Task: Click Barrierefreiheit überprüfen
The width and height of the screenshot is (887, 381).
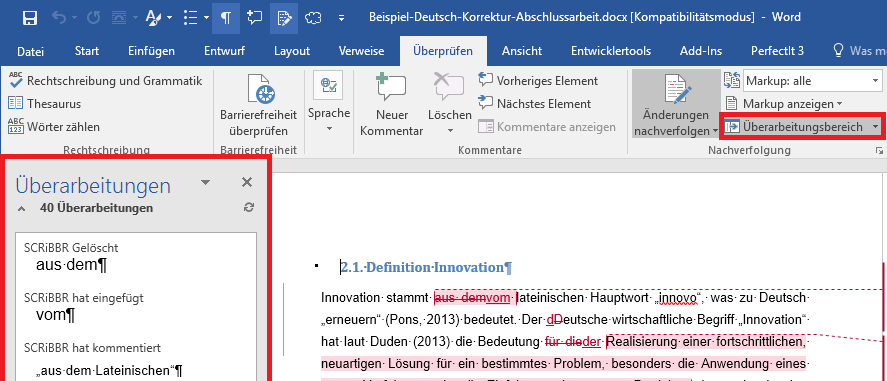Action: tap(259, 106)
